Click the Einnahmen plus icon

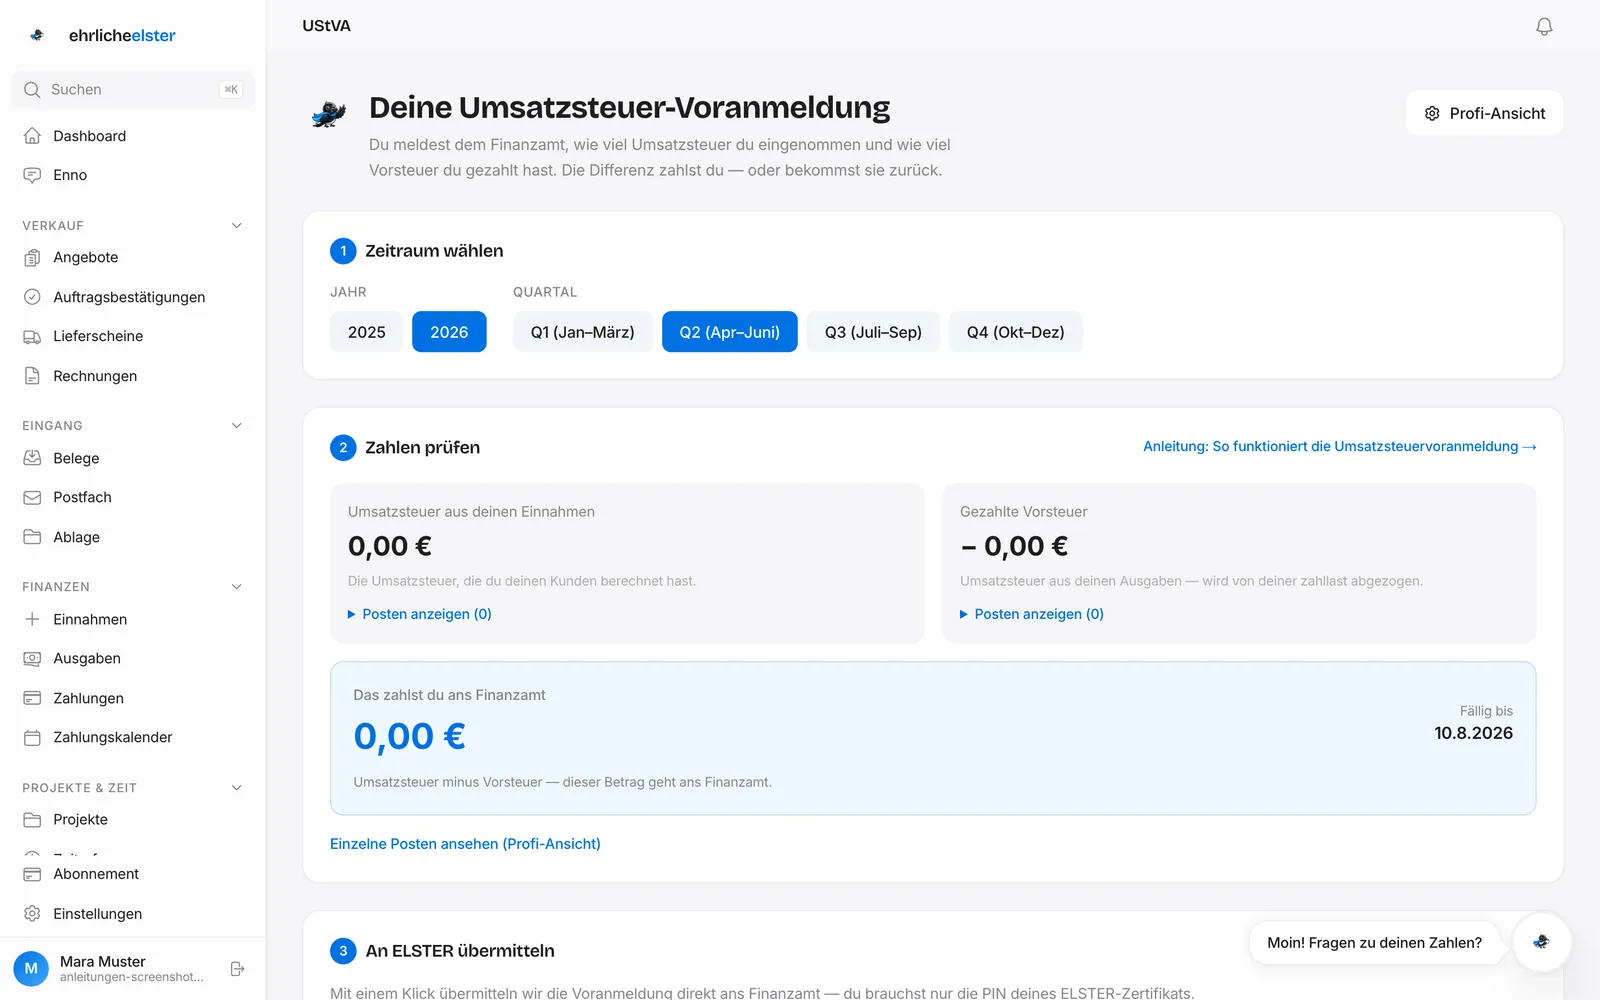[x=32, y=619]
